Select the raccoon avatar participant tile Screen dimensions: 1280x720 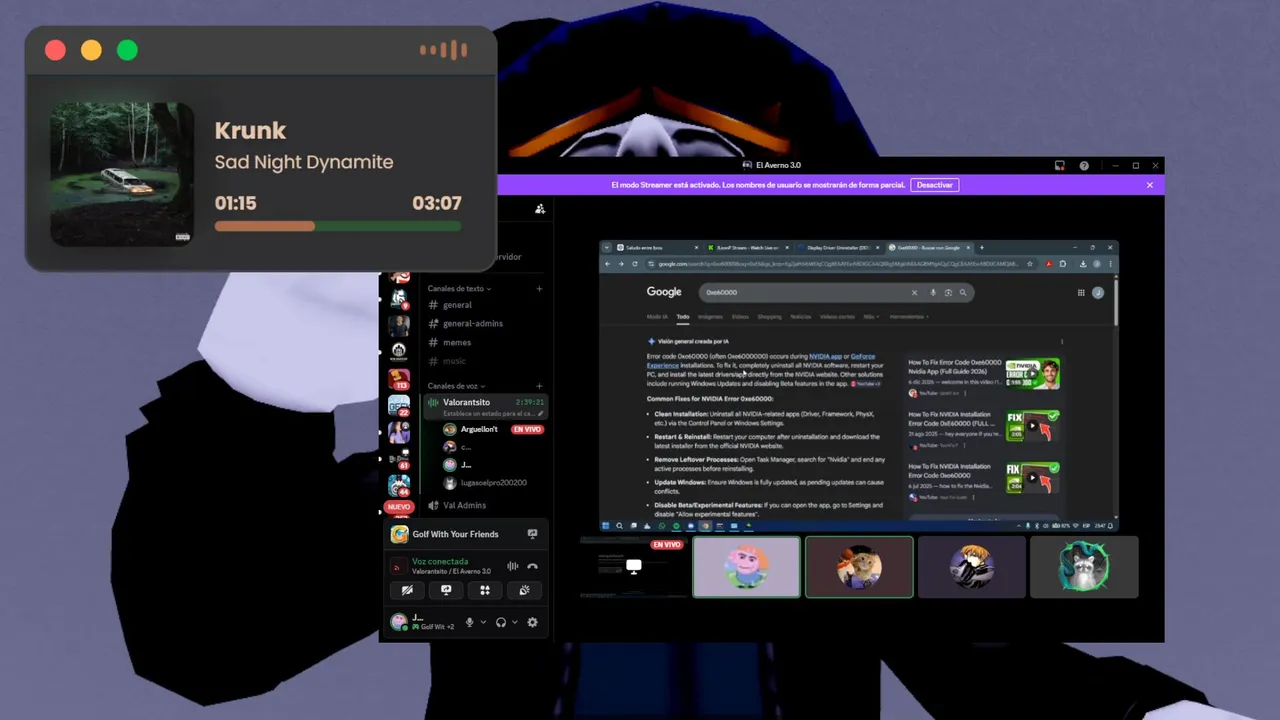(x=1084, y=567)
